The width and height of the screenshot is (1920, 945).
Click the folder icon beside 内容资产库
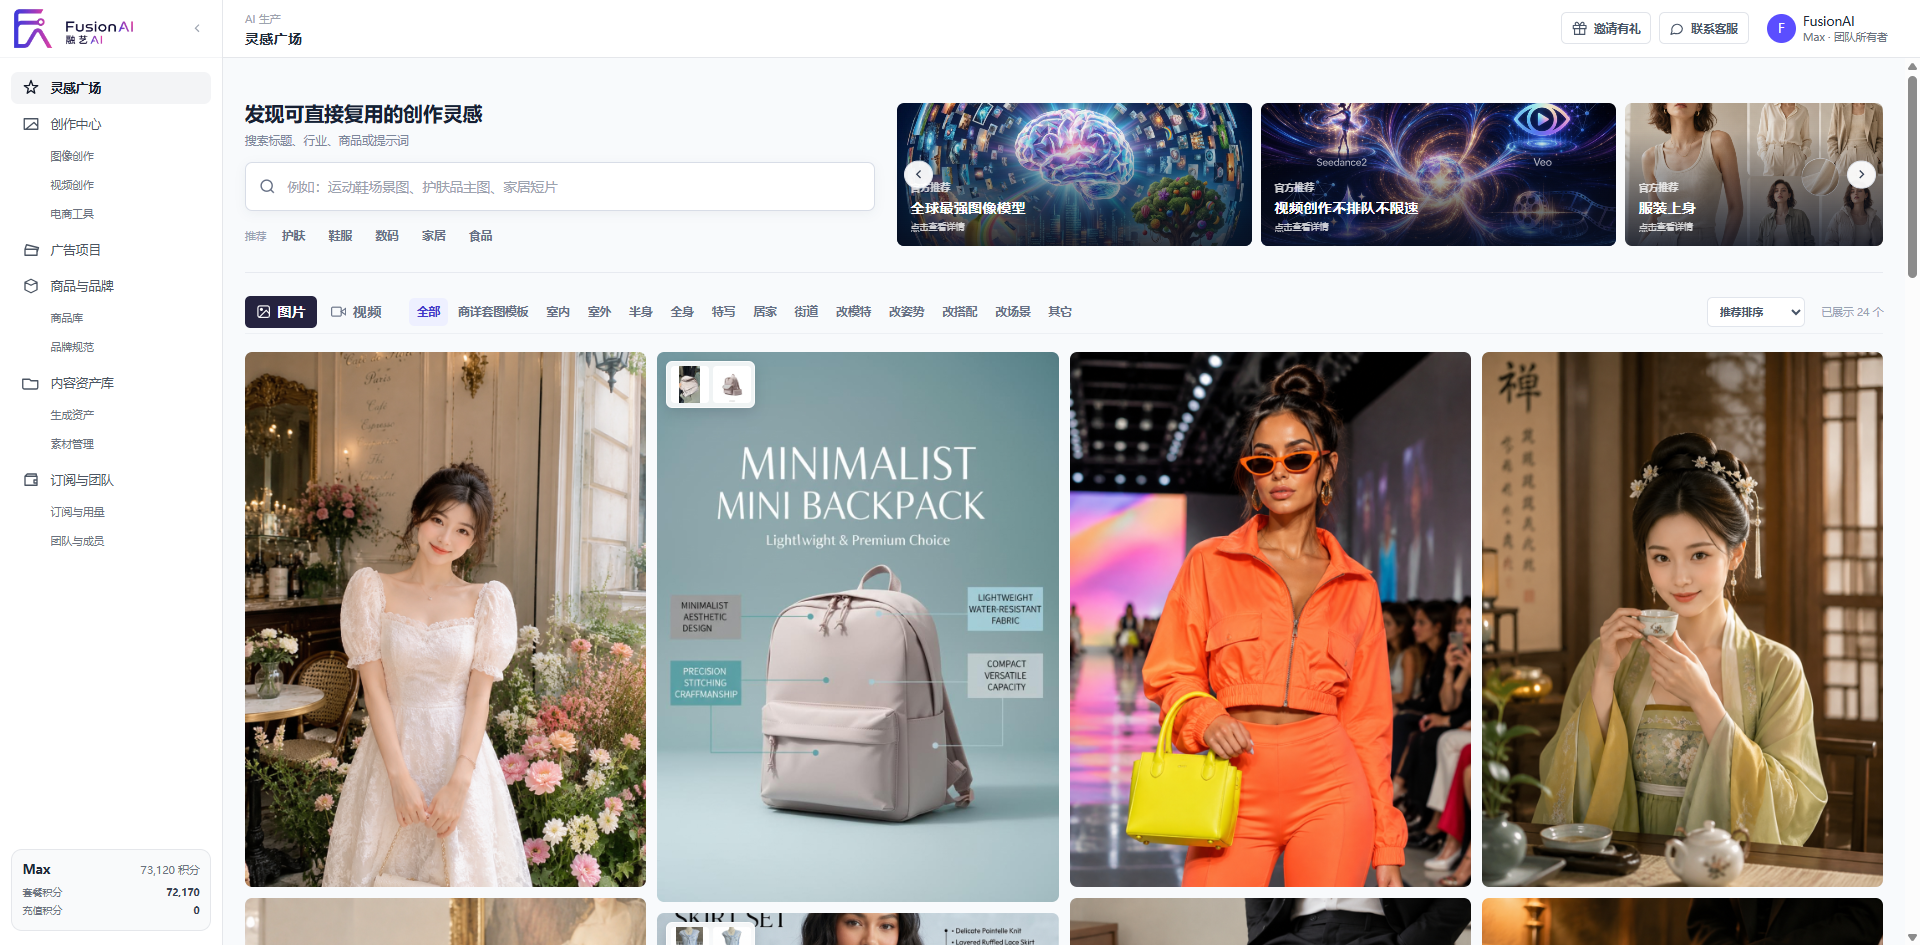click(x=31, y=383)
